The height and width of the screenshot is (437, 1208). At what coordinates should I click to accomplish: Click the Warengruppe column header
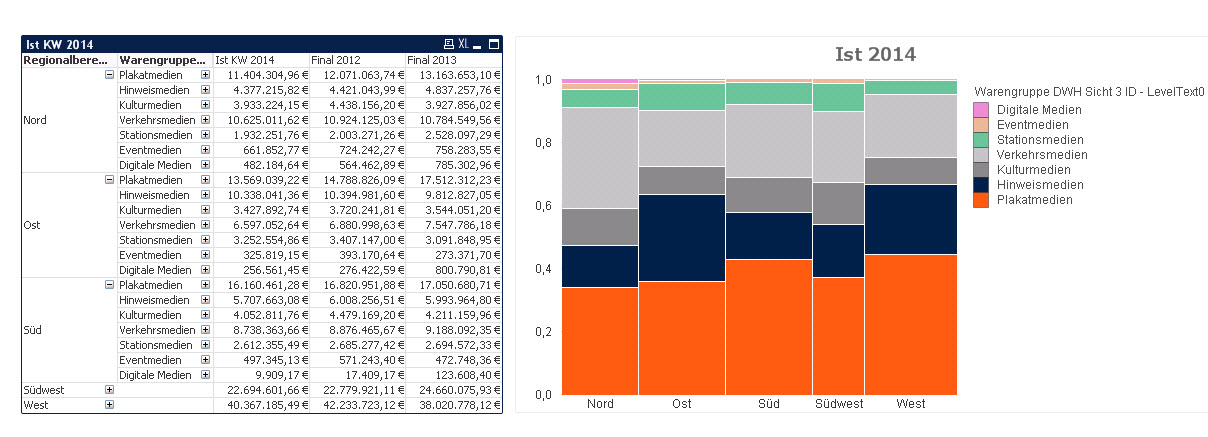pos(163,60)
